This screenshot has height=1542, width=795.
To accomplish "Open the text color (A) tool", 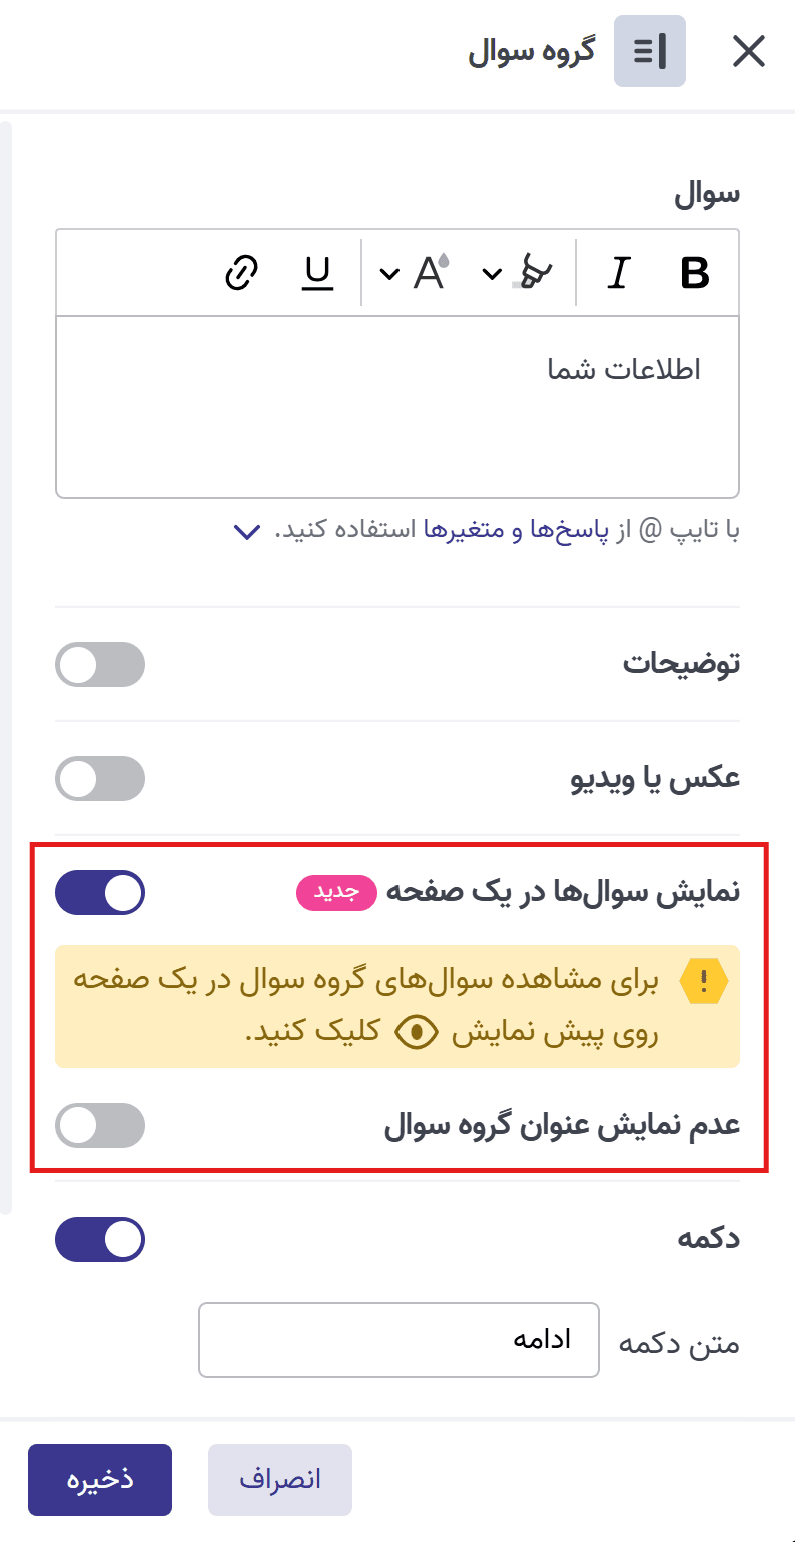I will (428, 272).
